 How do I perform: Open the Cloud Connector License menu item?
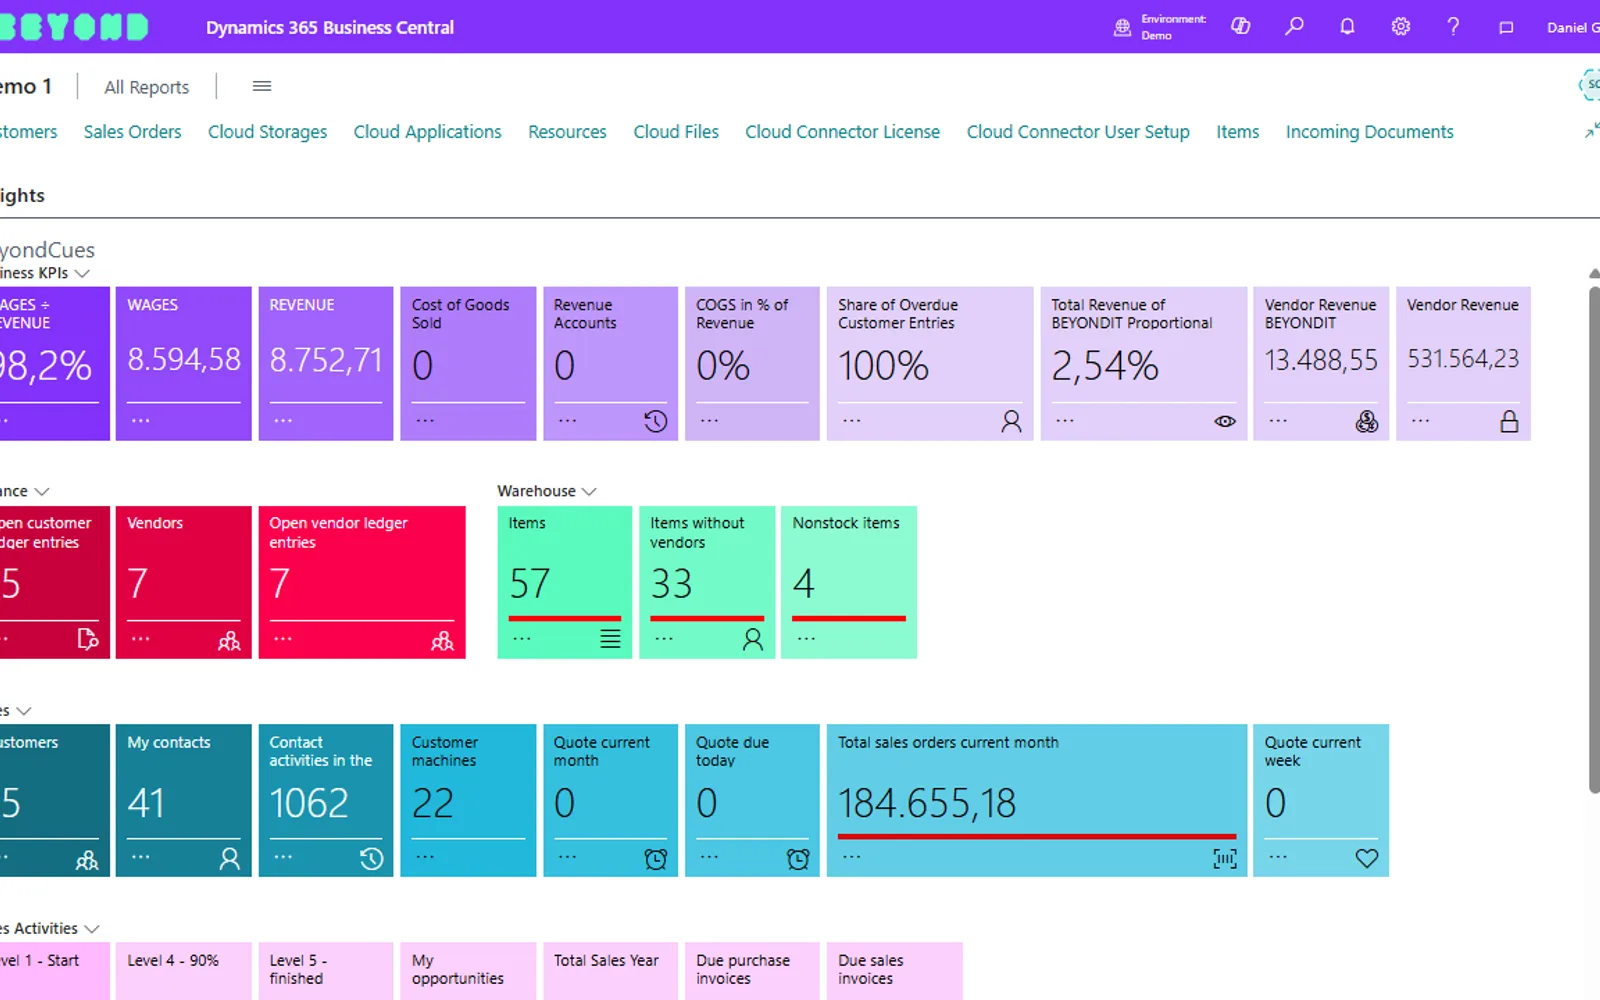(x=842, y=132)
